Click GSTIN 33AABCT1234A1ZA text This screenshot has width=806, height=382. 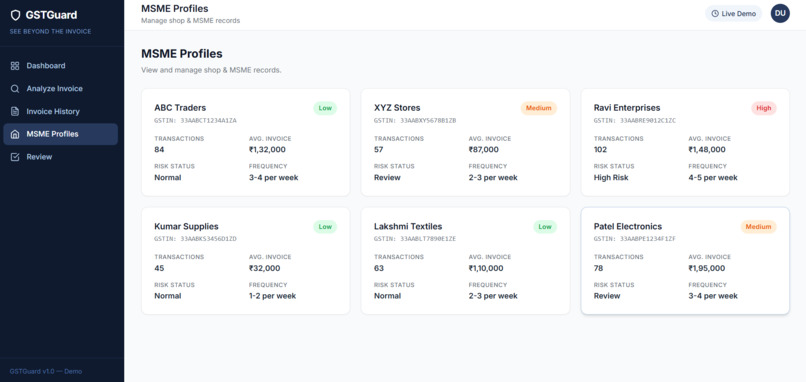click(195, 120)
